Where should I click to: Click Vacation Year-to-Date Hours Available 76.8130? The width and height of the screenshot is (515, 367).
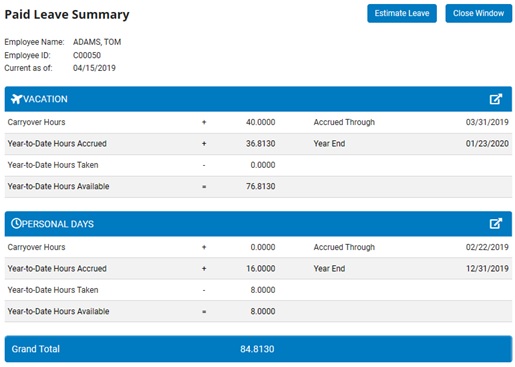click(x=261, y=186)
